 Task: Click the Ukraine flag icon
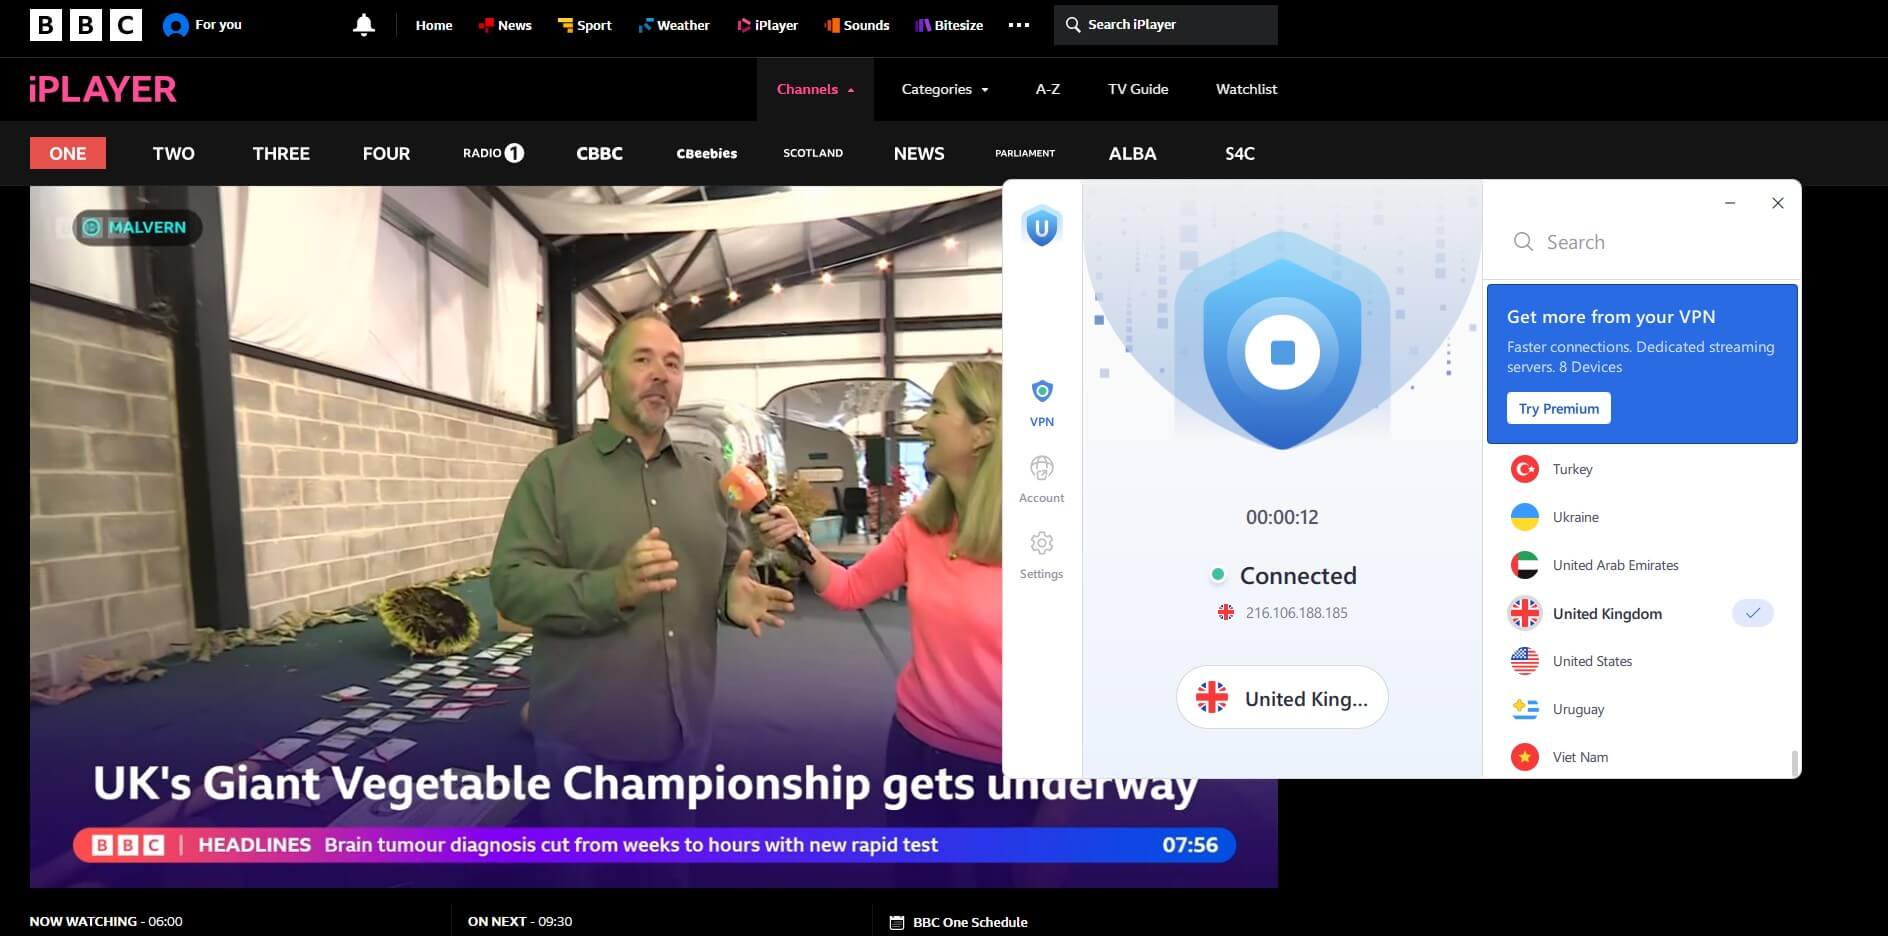click(x=1525, y=517)
